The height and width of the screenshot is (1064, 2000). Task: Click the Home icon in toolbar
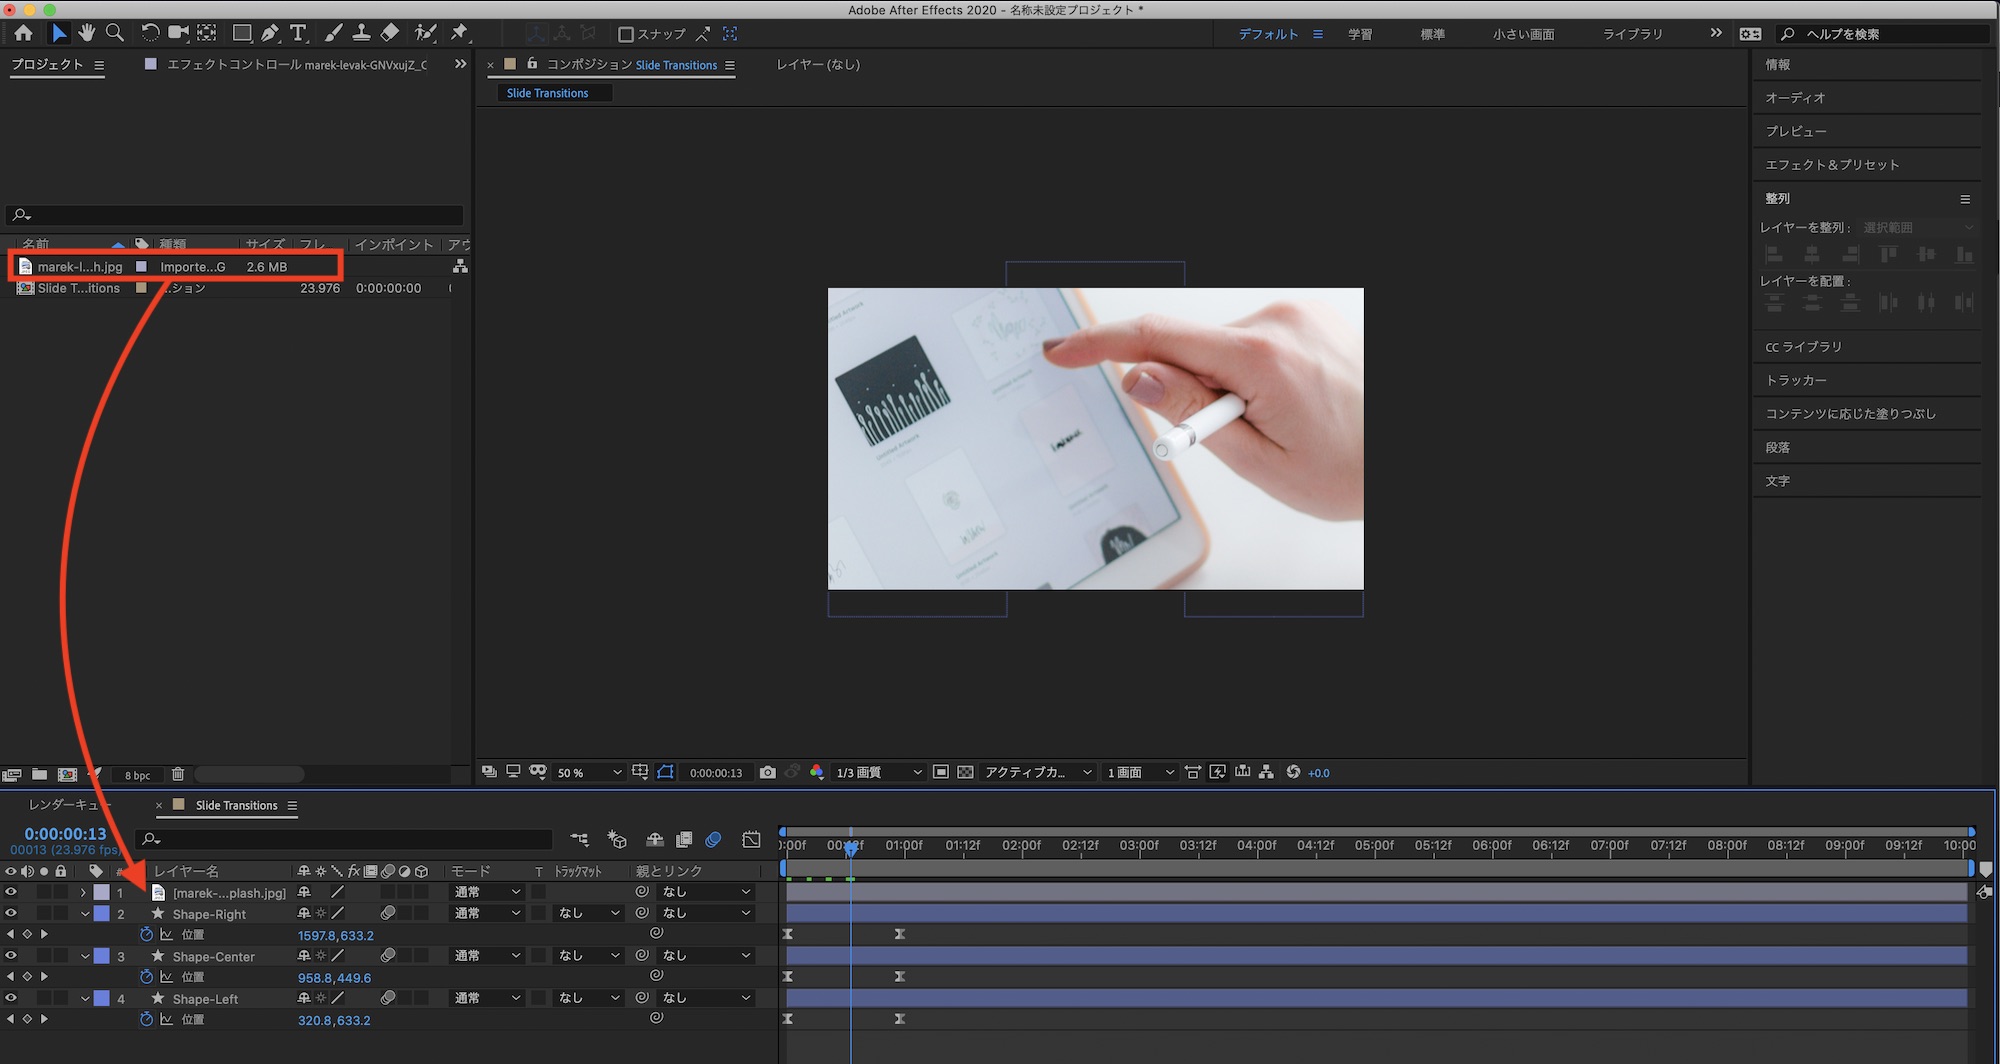[x=23, y=33]
